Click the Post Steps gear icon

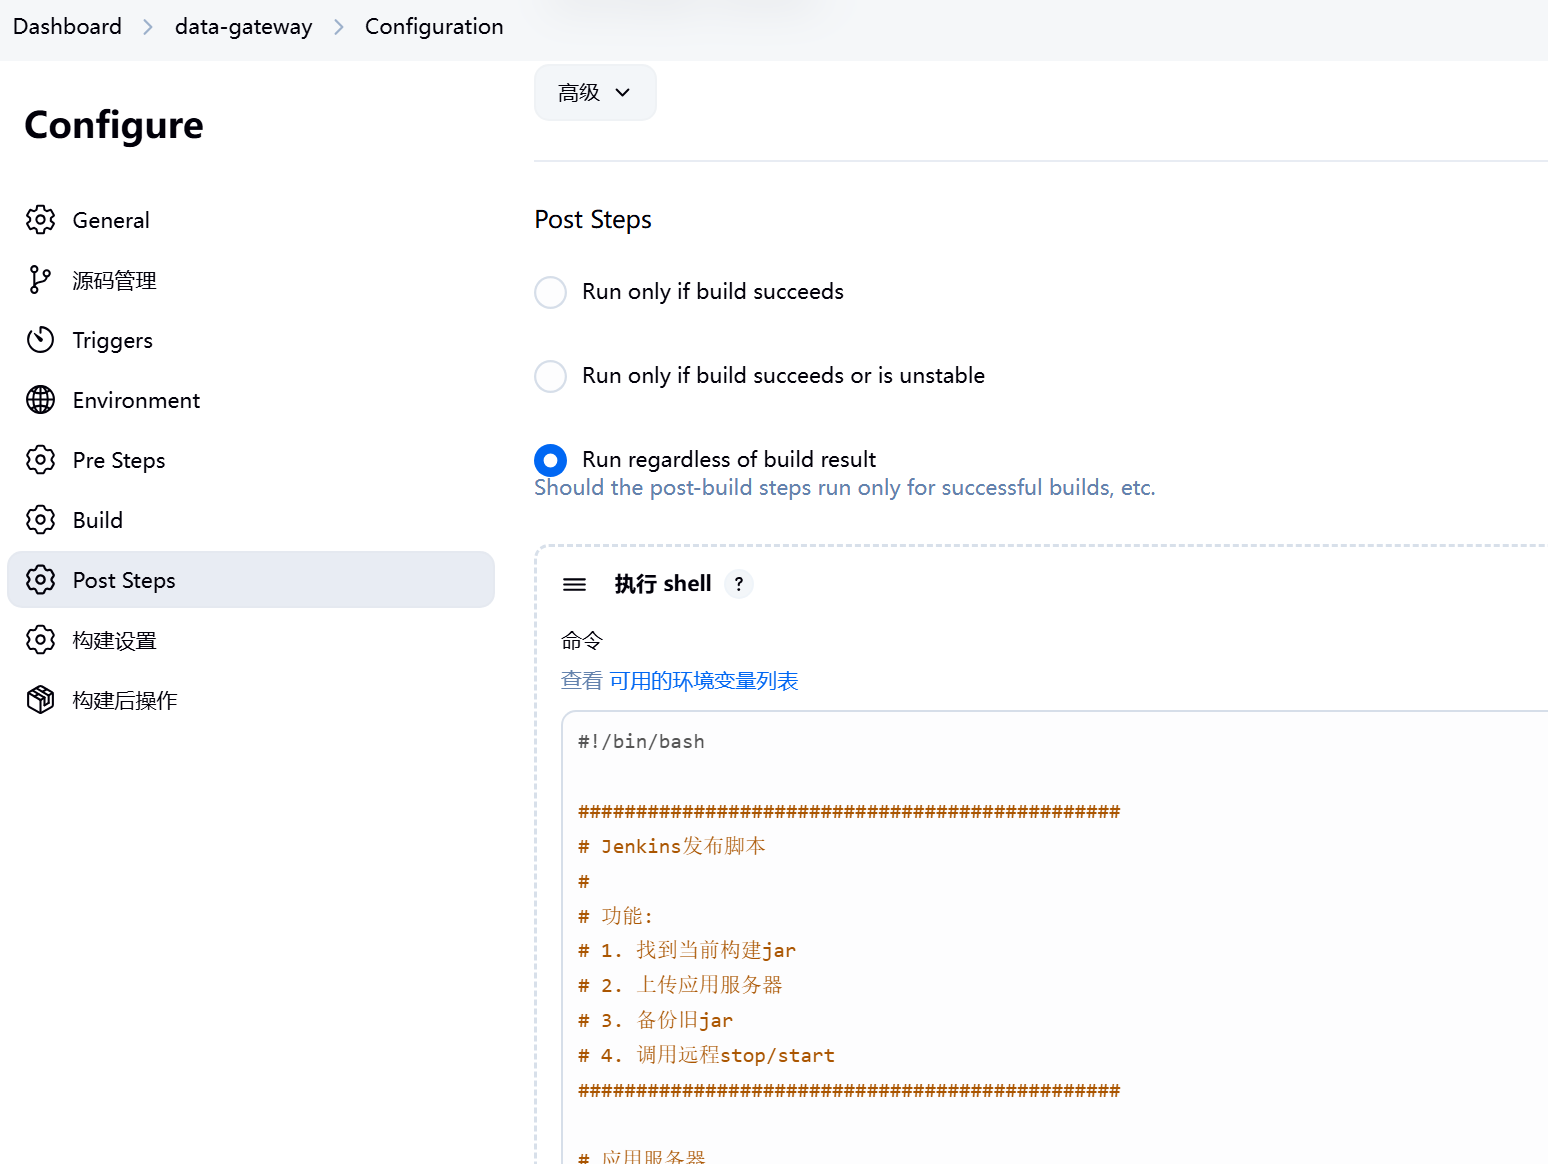(x=40, y=580)
